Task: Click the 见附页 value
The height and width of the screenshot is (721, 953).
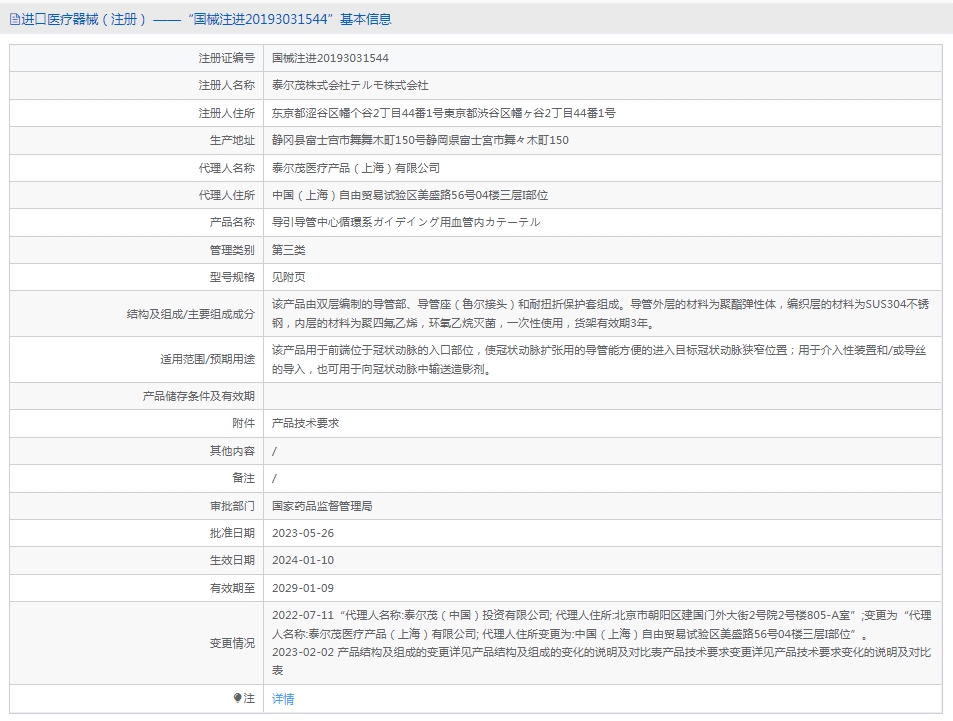Action: tap(289, 277)
